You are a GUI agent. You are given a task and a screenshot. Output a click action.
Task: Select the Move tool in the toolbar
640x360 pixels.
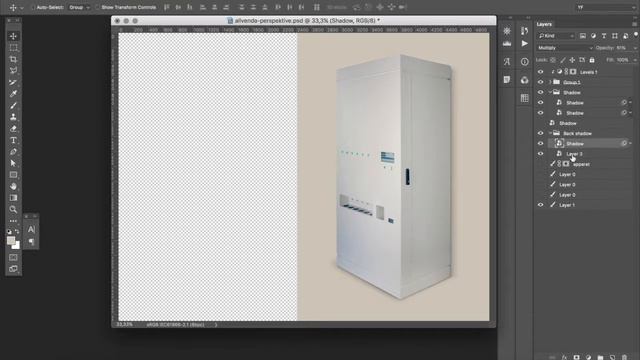click(13, 36)
